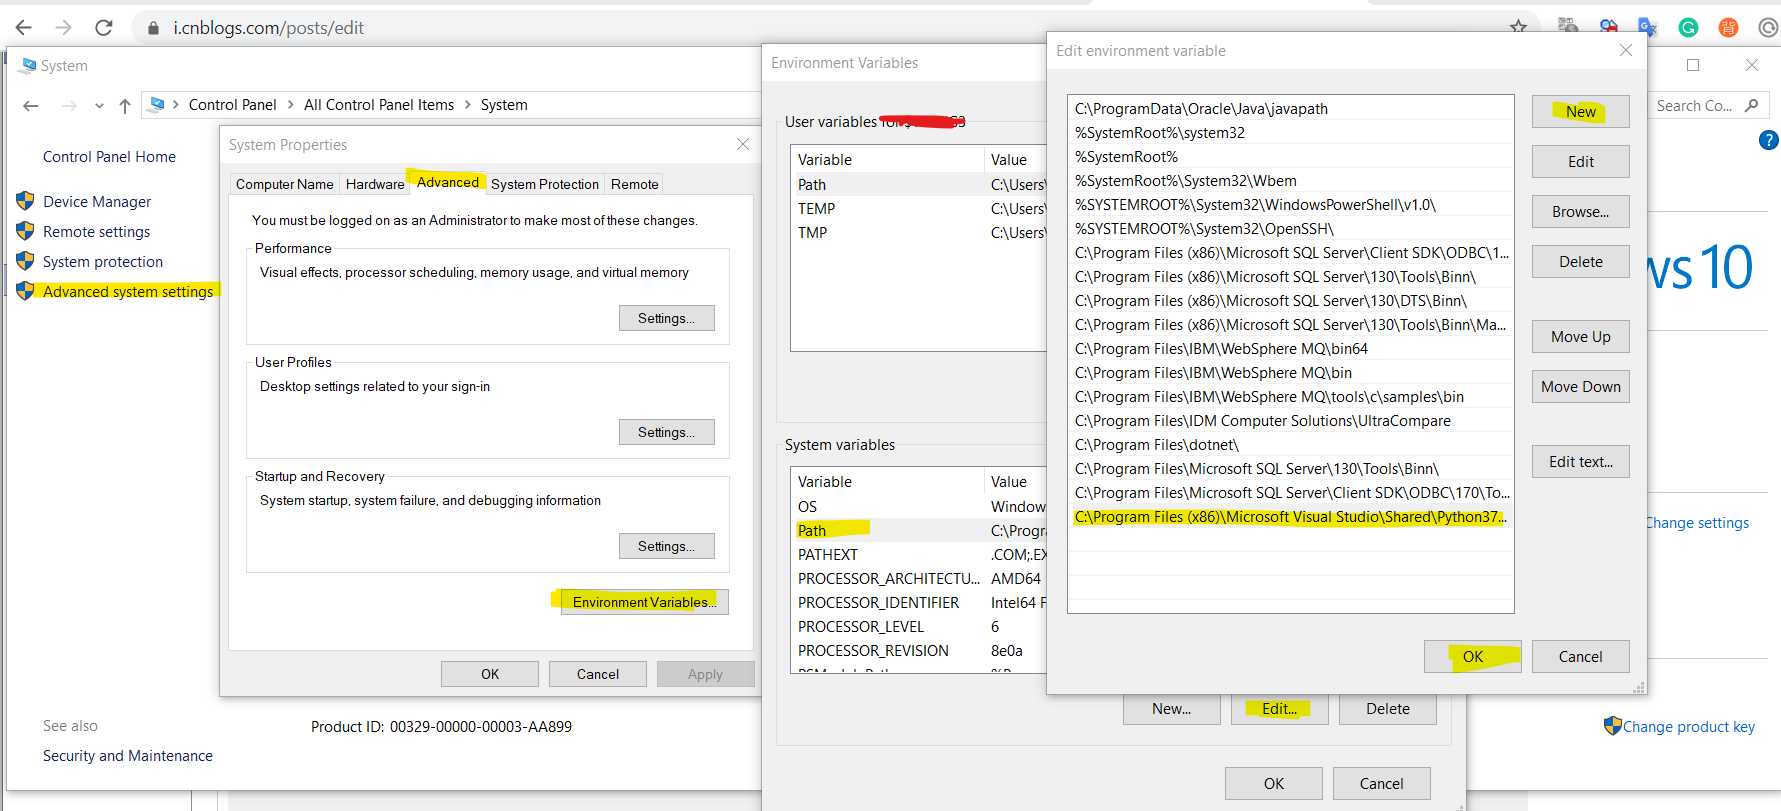Click Move Up button
The image size is (1781, 811).
(1580, 337)
